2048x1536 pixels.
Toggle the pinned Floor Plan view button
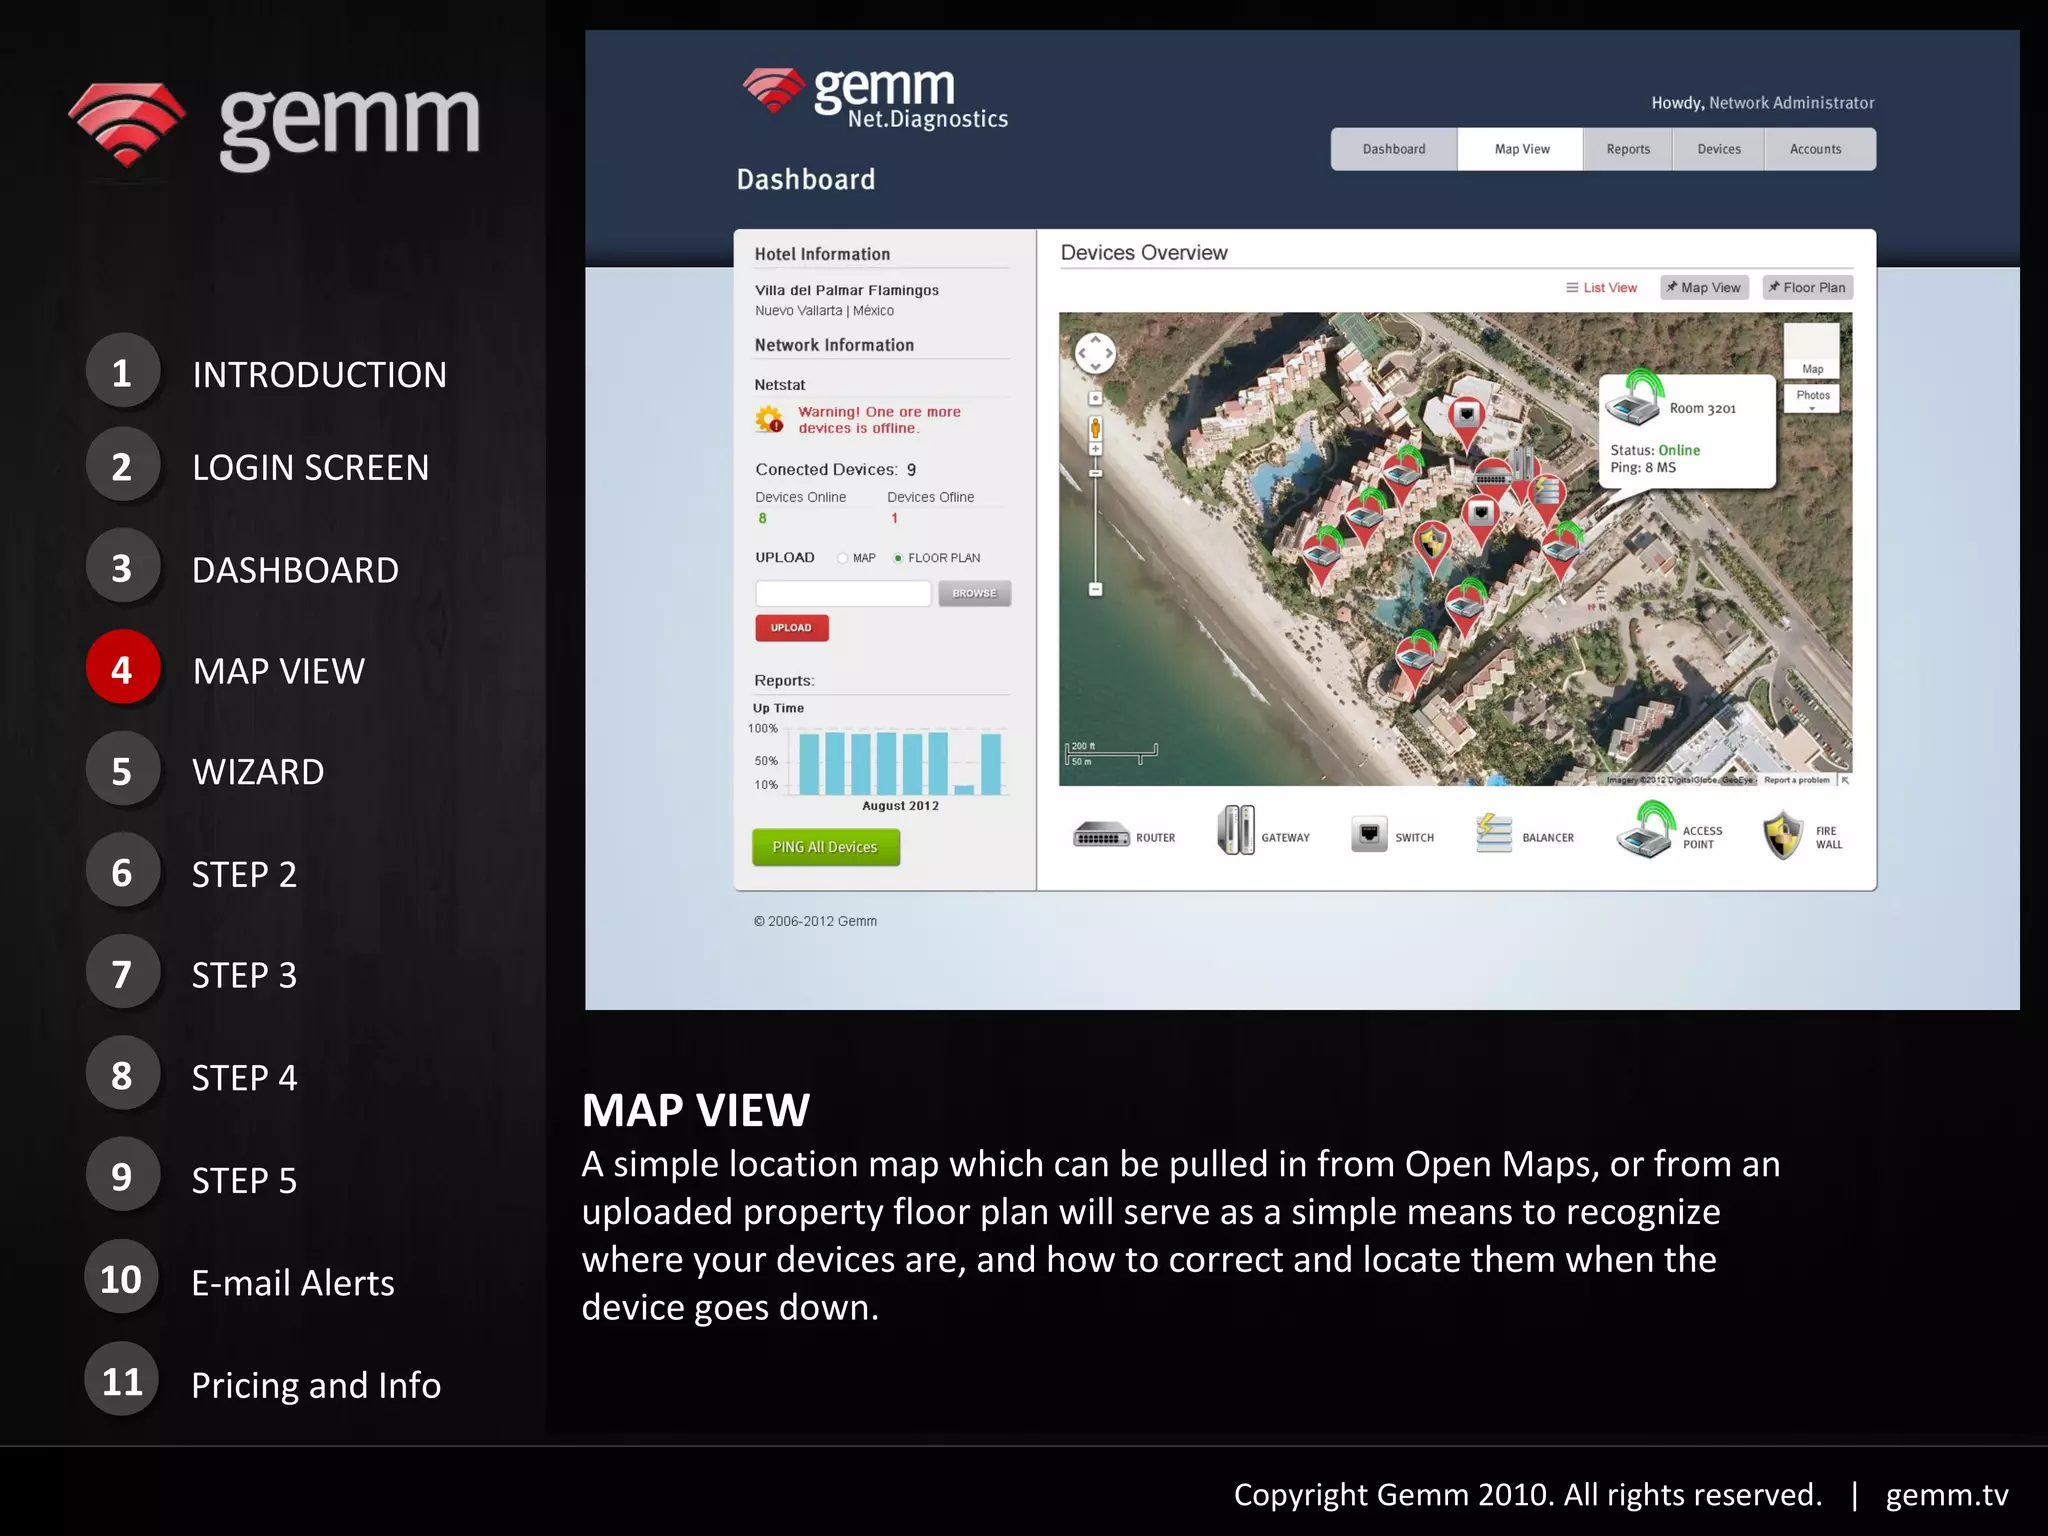pos(1807,287)
